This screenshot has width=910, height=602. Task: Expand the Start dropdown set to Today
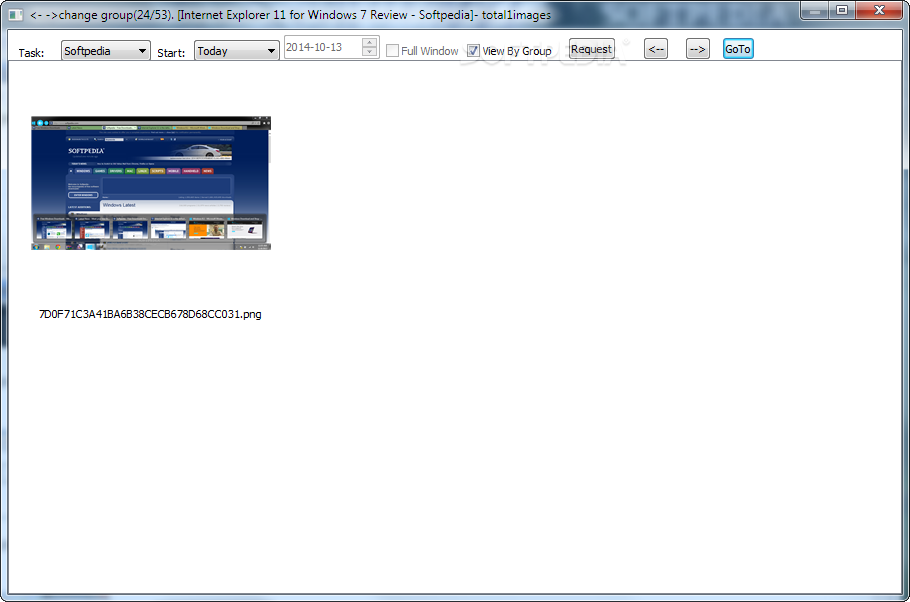[237, 51]
